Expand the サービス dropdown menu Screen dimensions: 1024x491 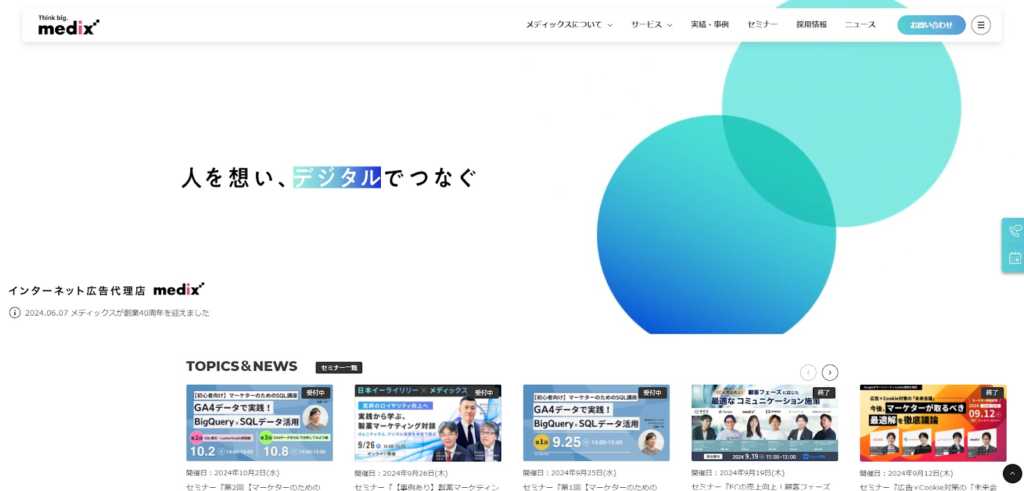[x=651, y=25]
